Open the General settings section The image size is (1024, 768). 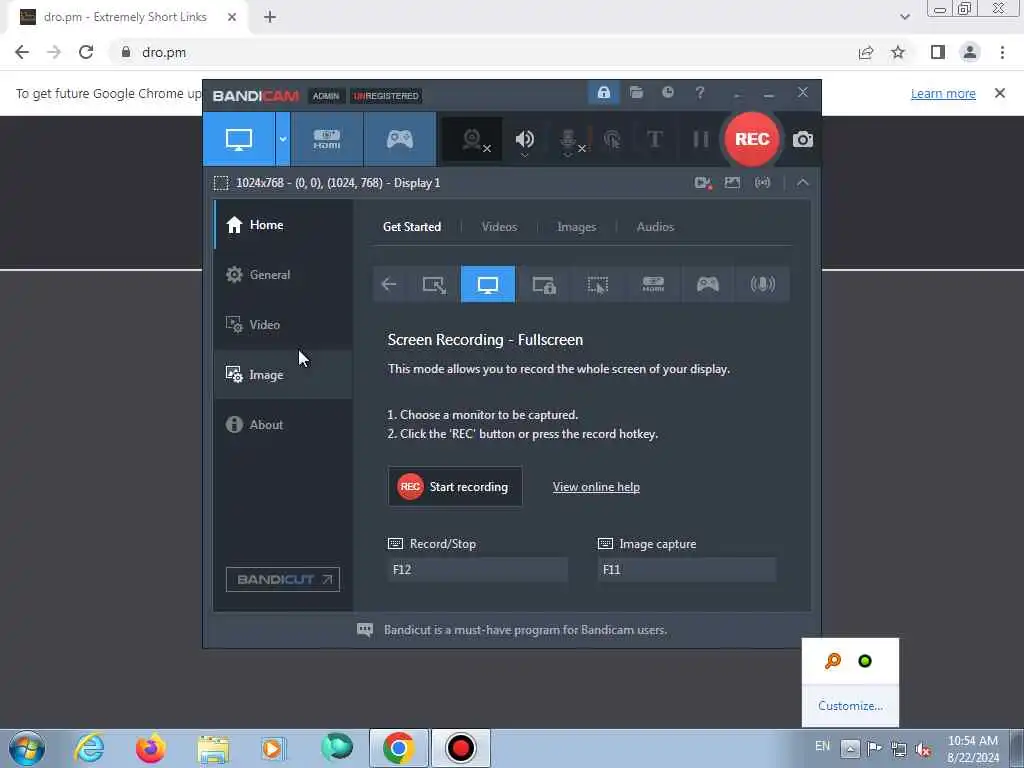coord(283,274)
